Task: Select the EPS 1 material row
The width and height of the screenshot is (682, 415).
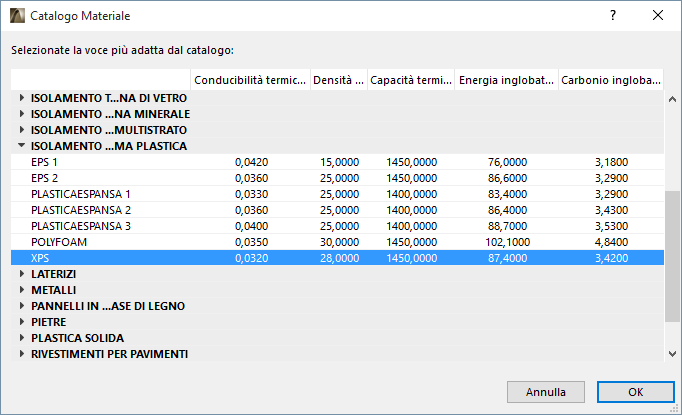Action: [x=338, y=162]
